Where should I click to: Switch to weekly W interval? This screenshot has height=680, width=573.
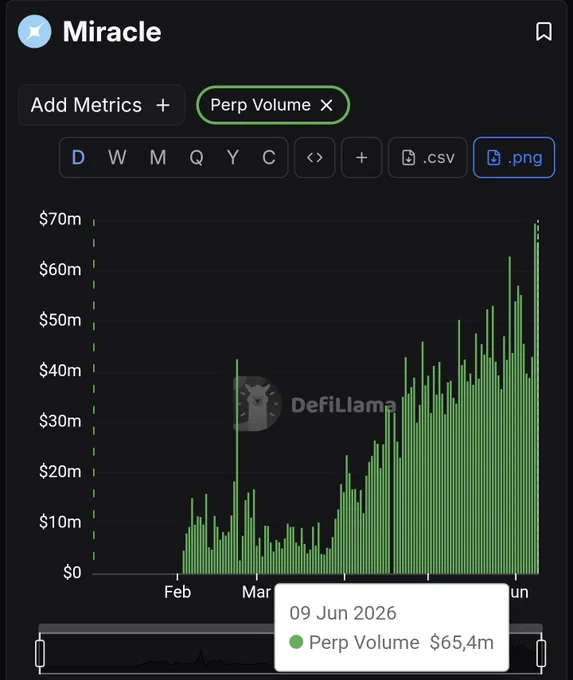[117, 157]
